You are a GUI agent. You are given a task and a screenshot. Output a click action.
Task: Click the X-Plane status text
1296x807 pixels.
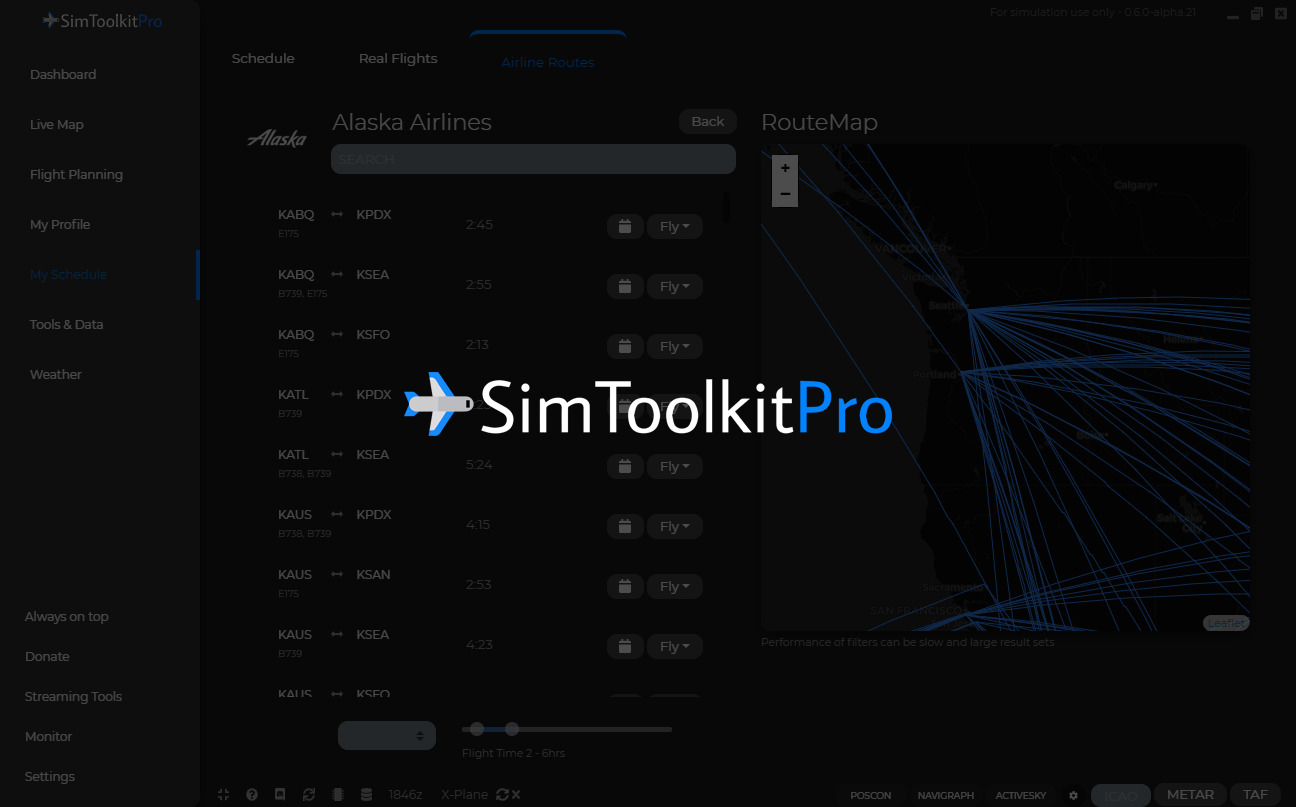pos(465,795)
